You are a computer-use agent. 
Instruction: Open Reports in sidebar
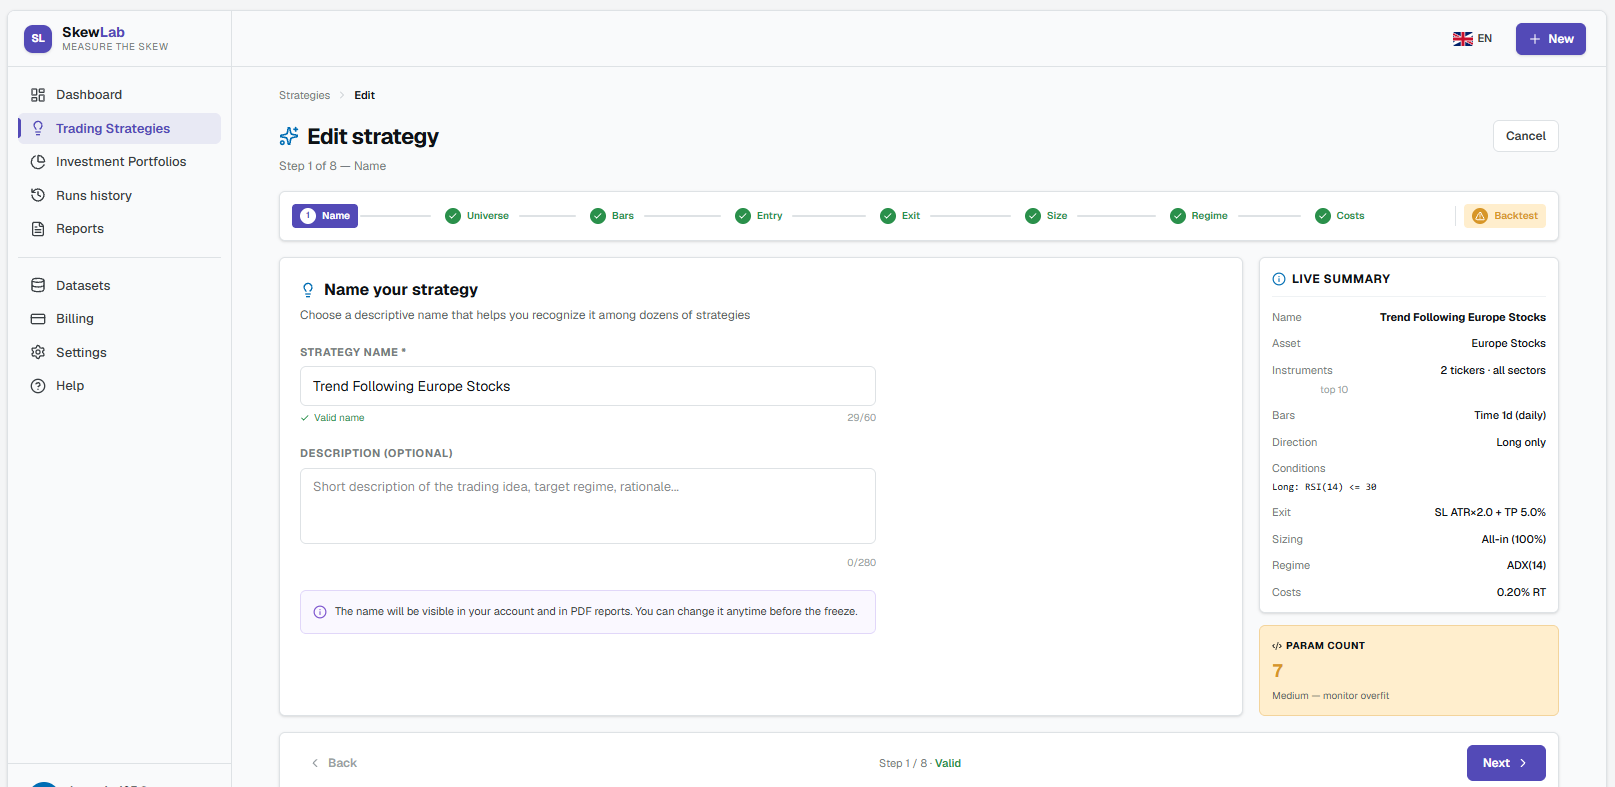[x=120, y=229]
